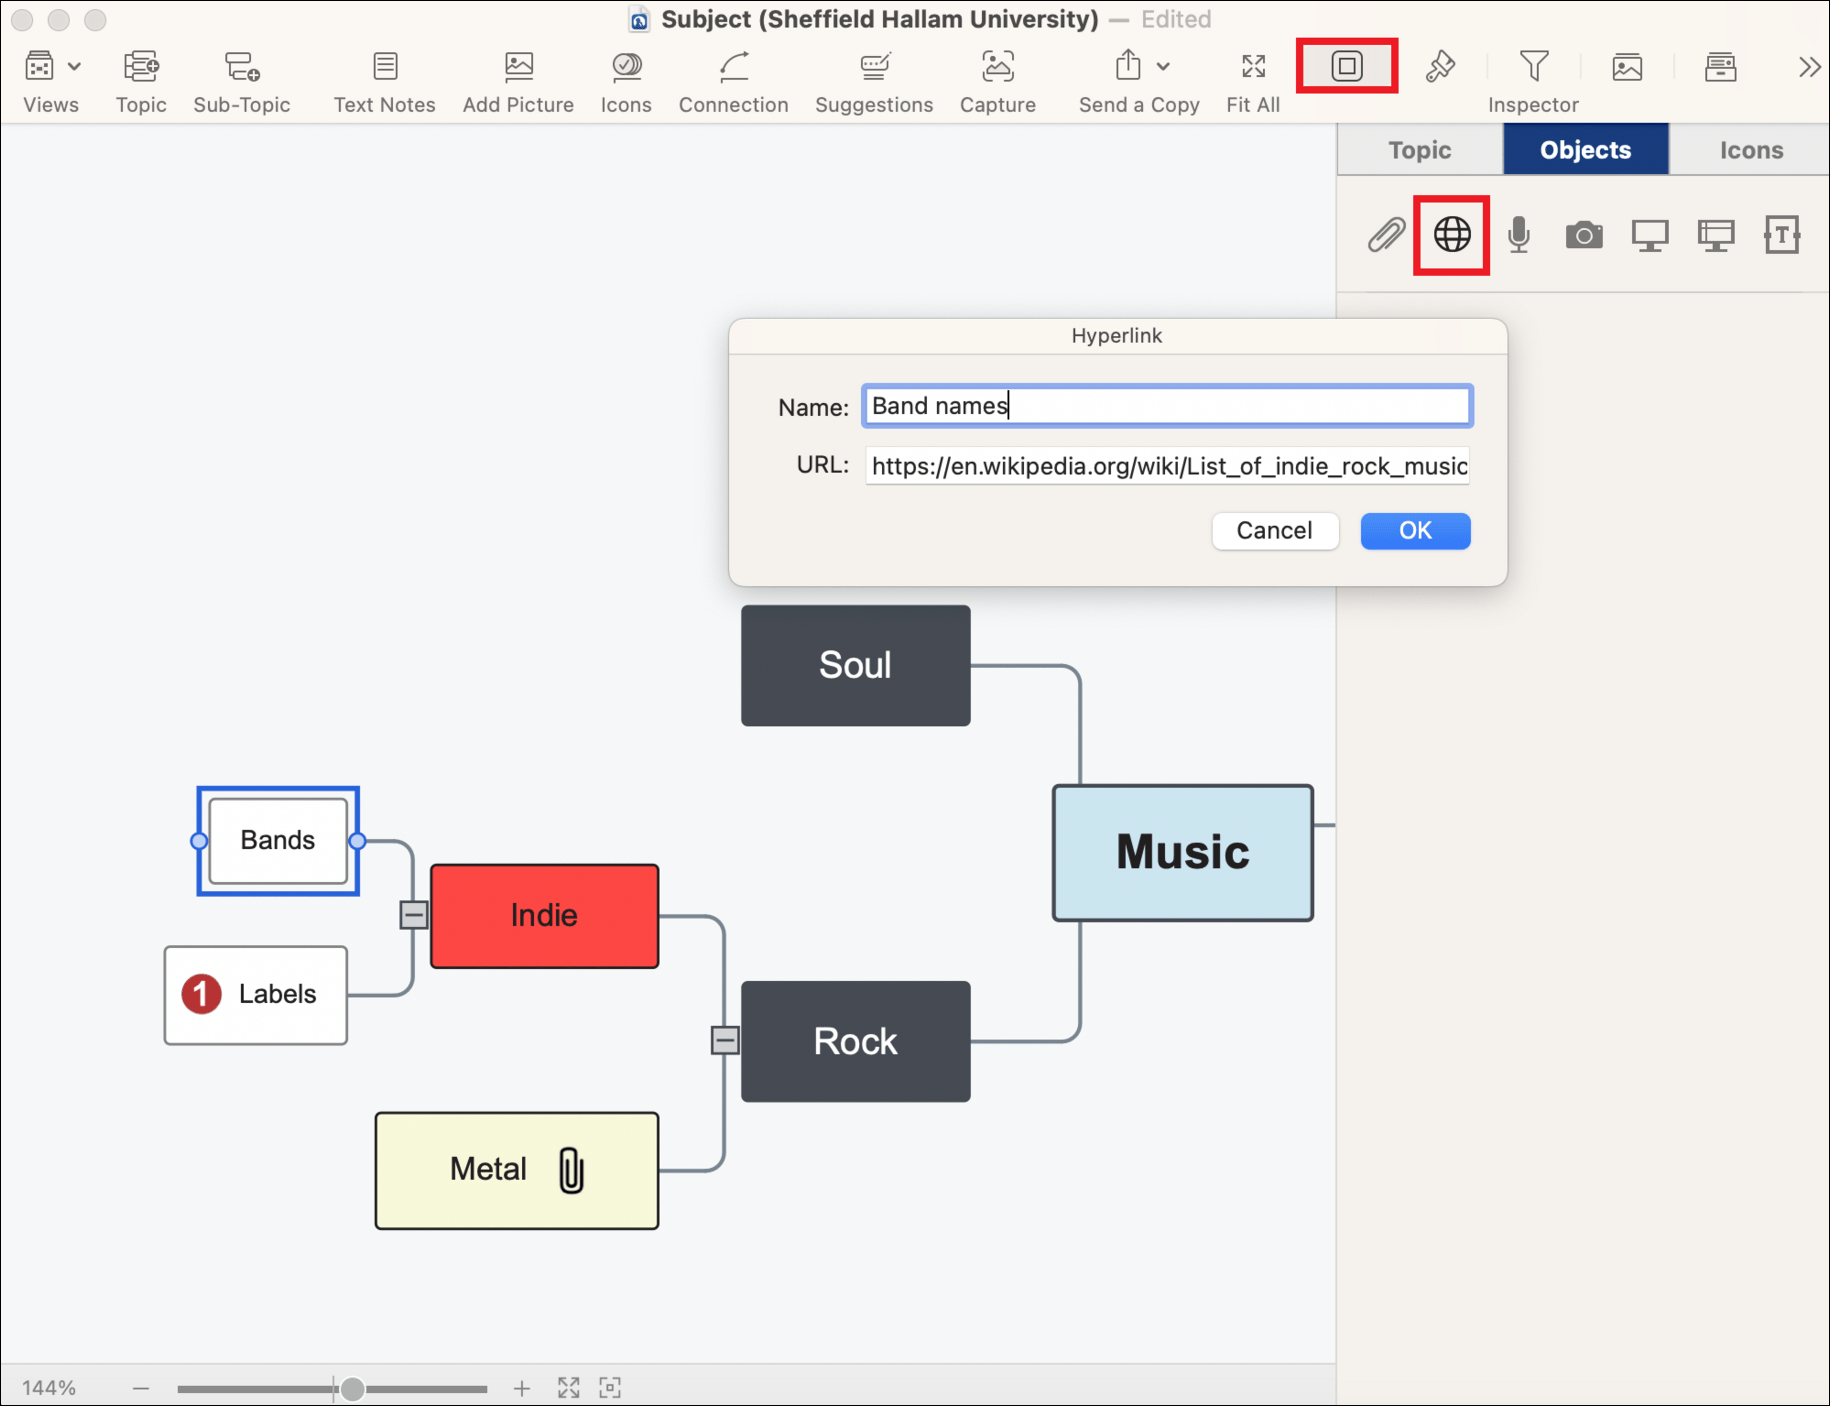Open the Connection tool in toolbar
Screen dimensions: 1830x1406
click(733, 67)
